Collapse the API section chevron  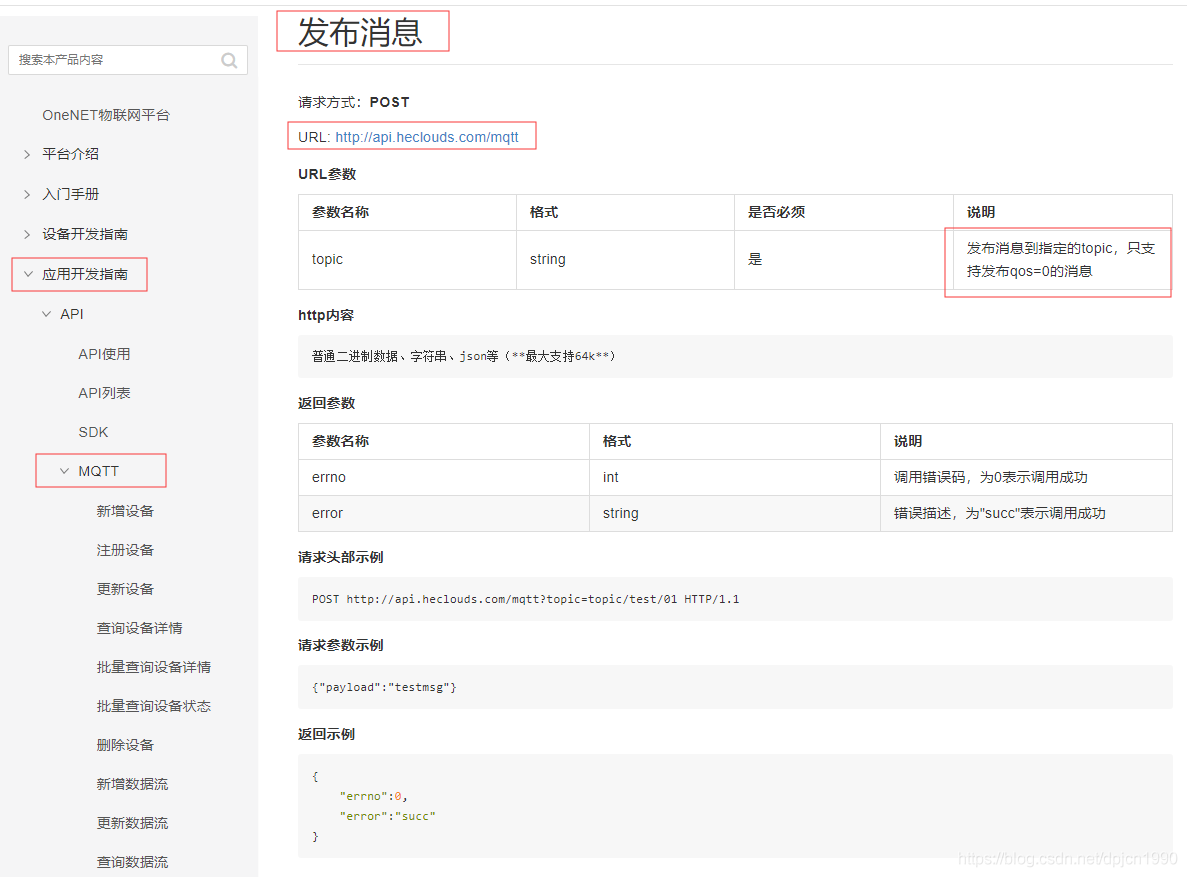pos(46,314)
